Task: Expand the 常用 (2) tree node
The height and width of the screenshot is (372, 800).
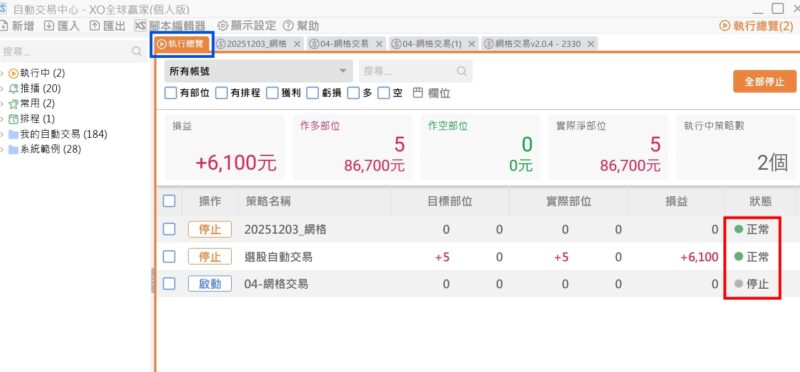Action: coord(3,104)
